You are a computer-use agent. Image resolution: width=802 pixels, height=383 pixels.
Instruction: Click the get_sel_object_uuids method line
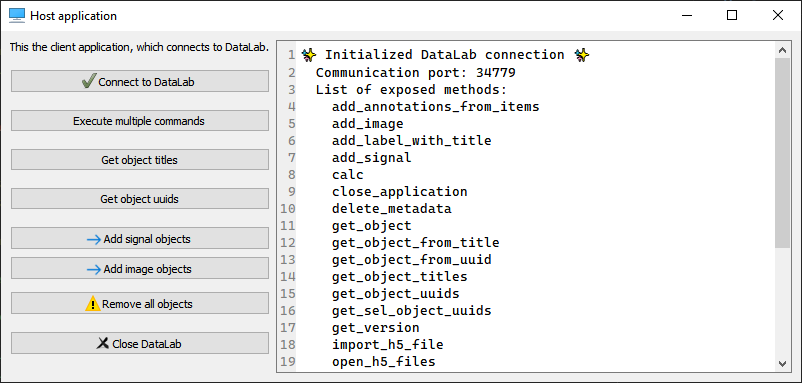click(x=411, y=310)
